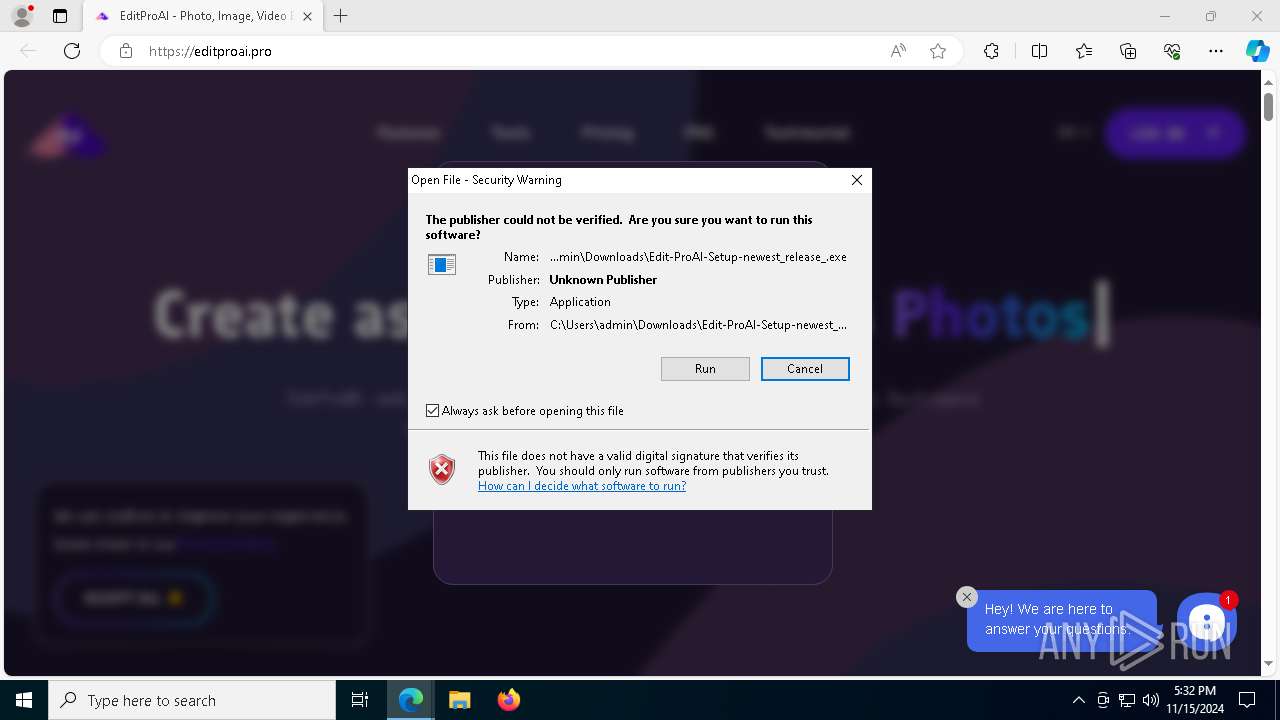Open the Windows Start menu

point(24,700)
